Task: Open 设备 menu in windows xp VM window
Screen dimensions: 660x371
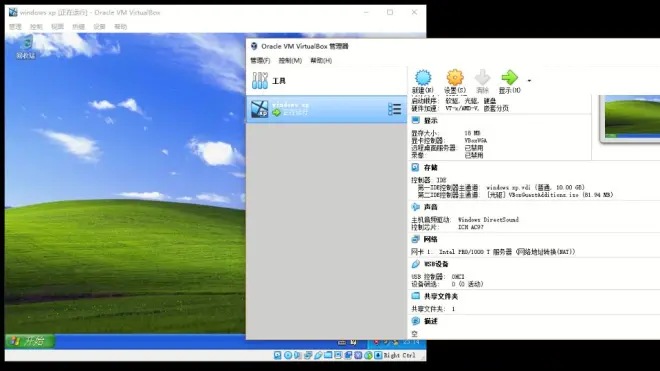Action: (99, 27)
